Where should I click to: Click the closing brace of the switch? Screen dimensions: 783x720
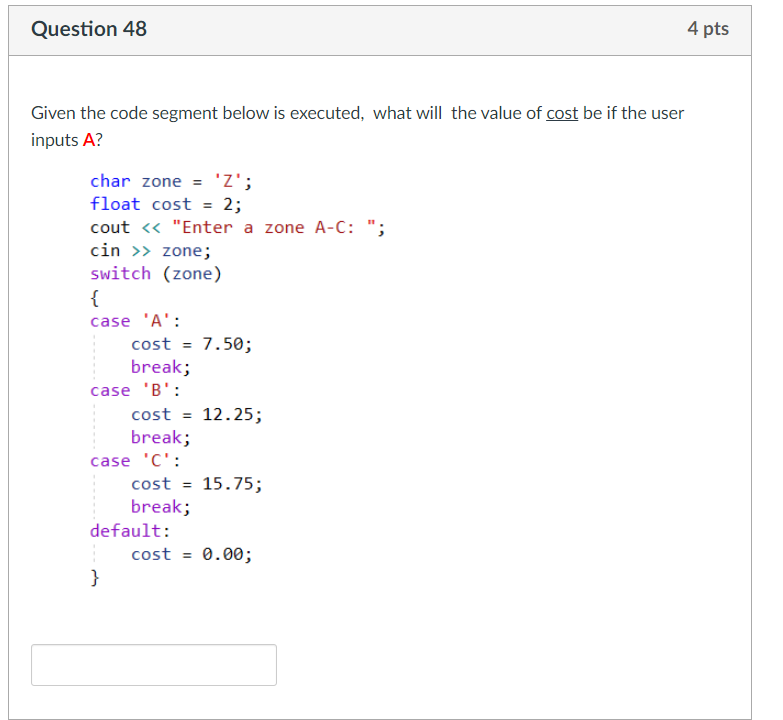[x=94, y=577]
